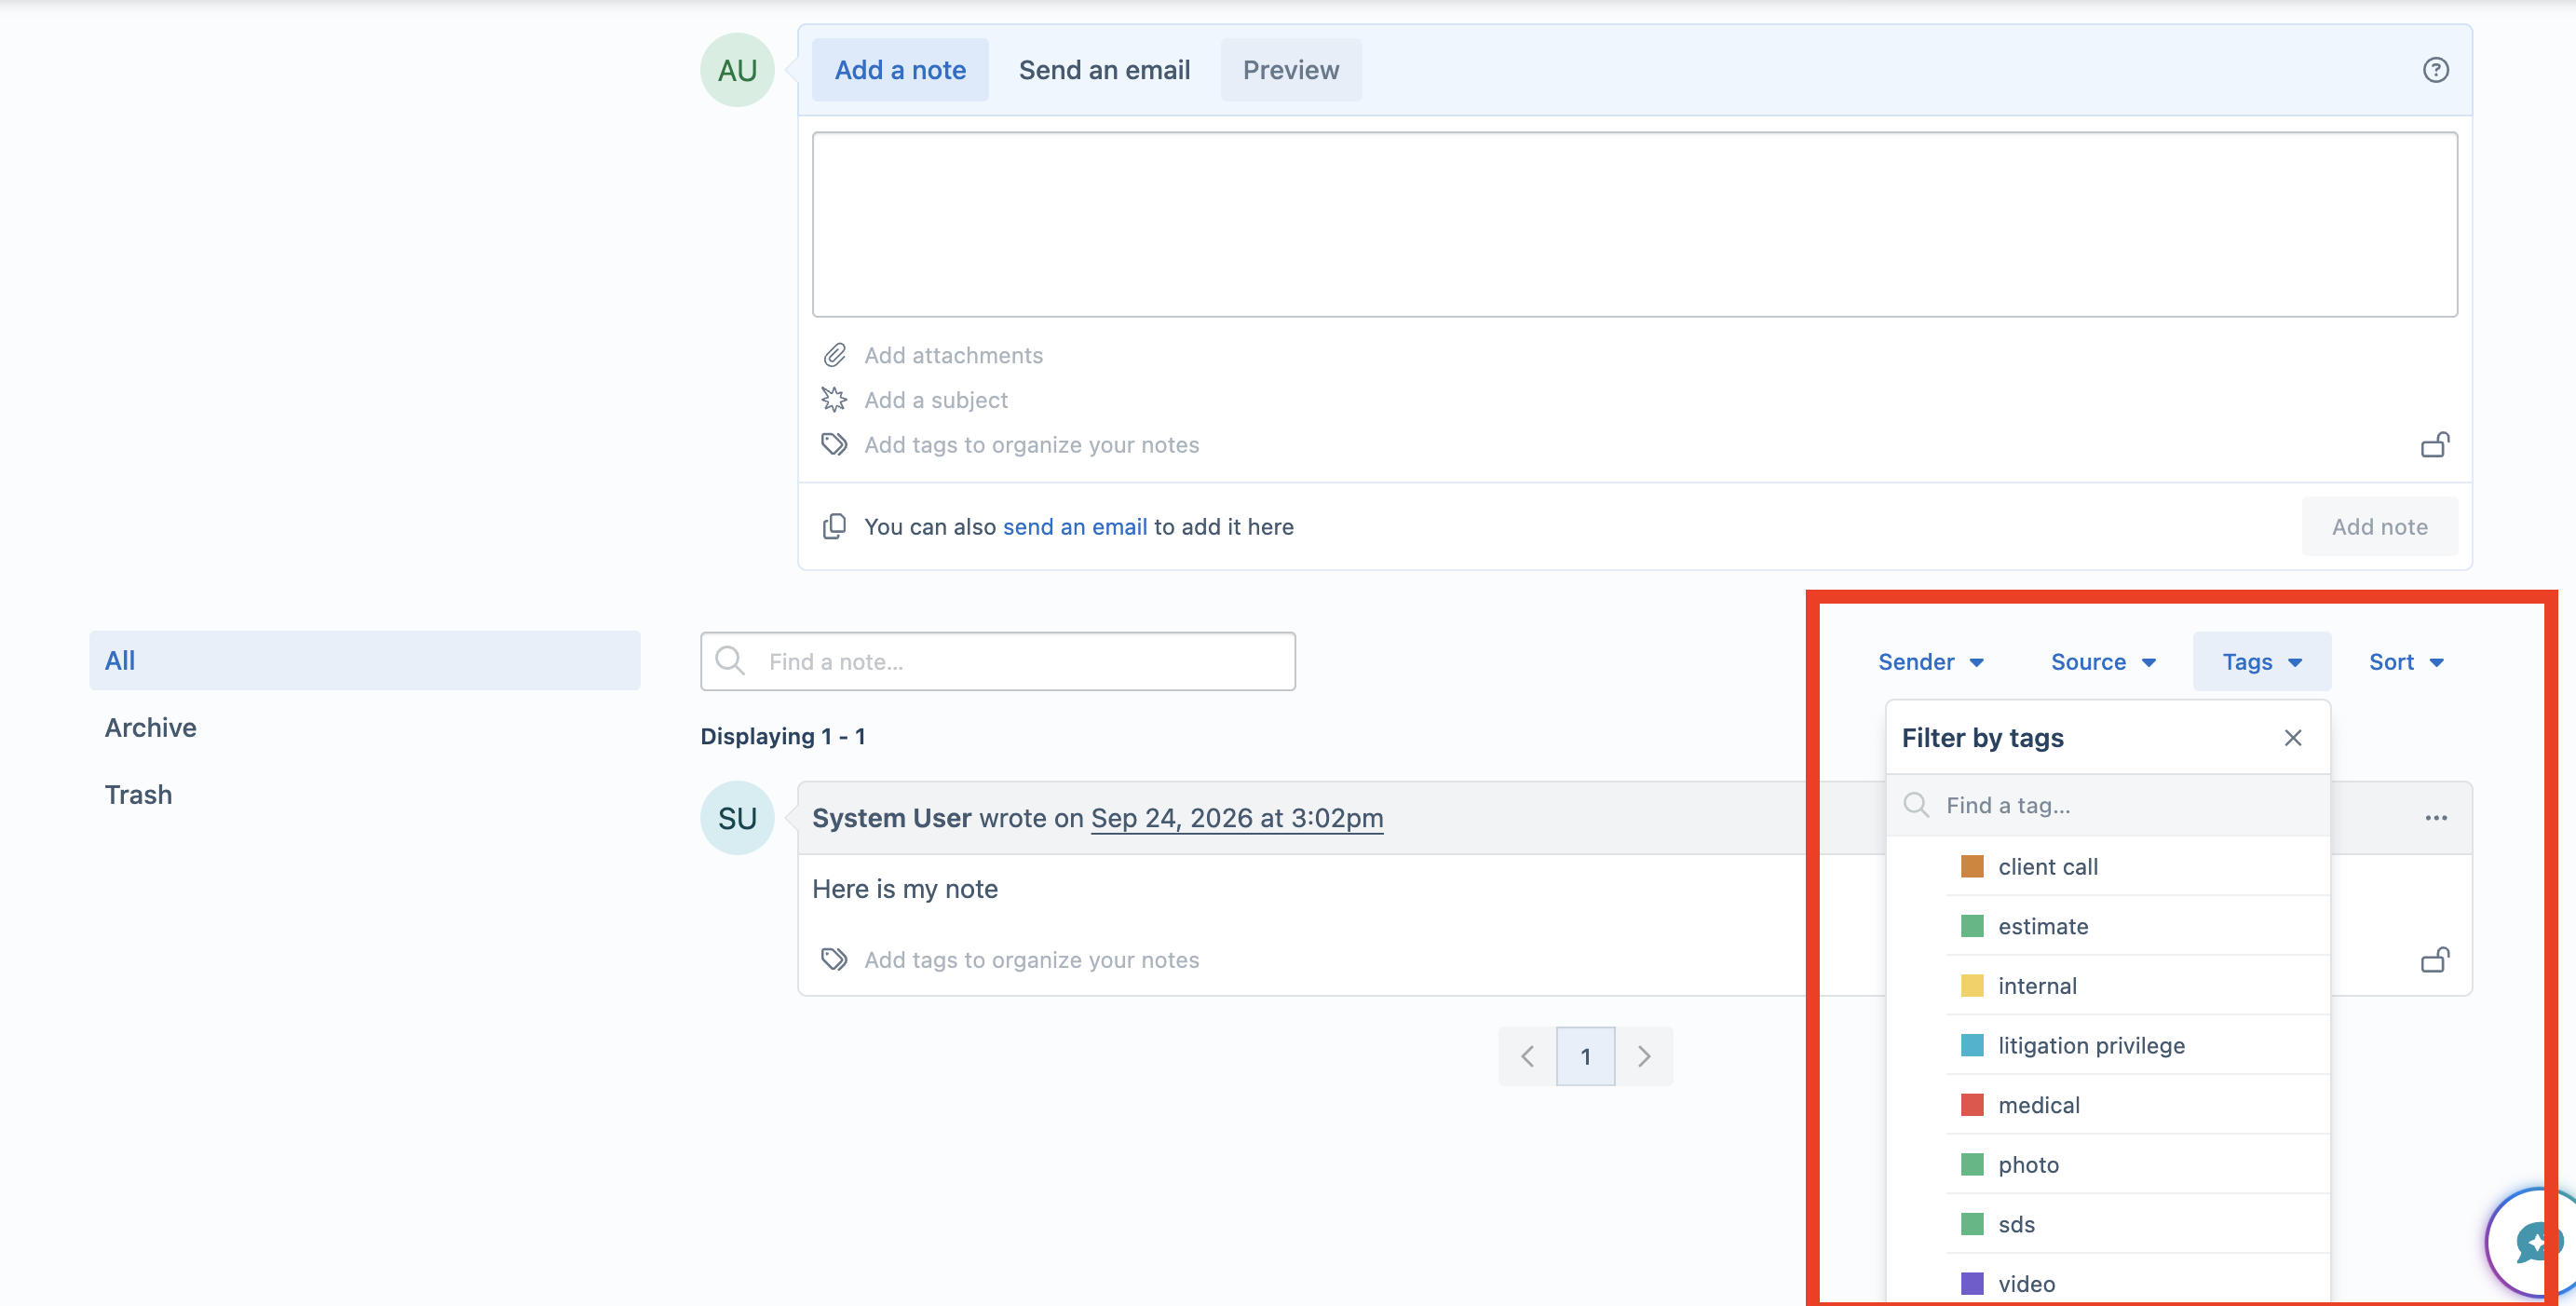This screenshot has width=2576, height=1306.
Task: Open the Sort dropdown
Action: tap(2406, 662)
